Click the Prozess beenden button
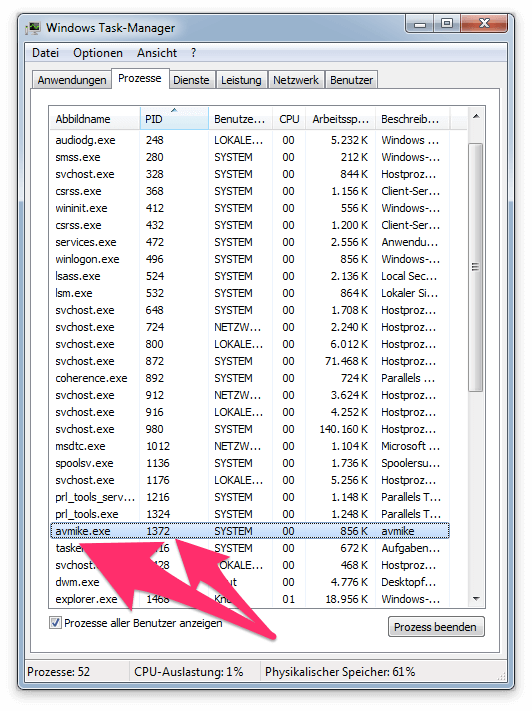The image size is (532, 711). click(x=436, y=627)
